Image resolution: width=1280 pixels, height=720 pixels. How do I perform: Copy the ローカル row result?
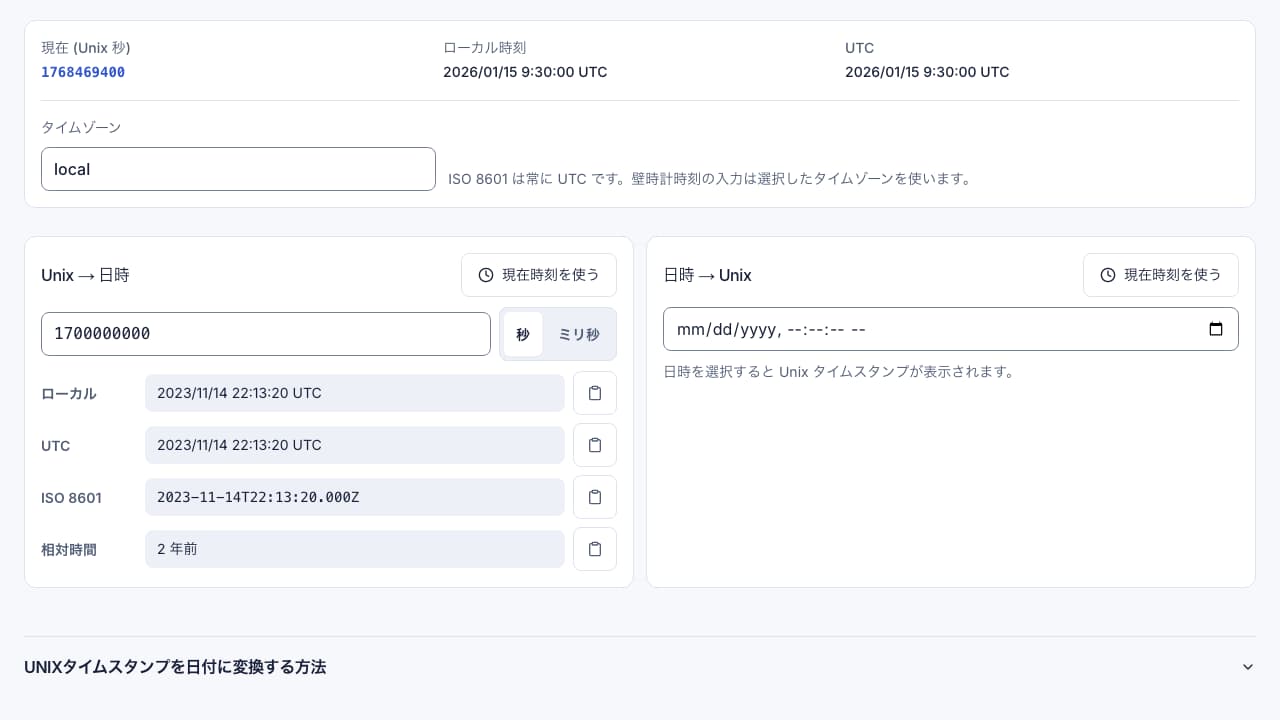(x=595, y=393)
